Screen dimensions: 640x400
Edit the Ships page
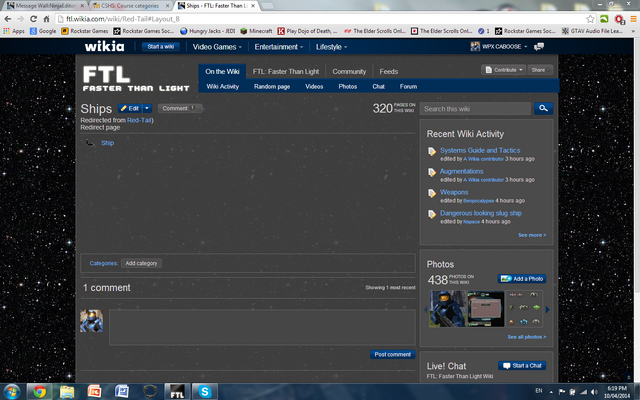(129, 108)
